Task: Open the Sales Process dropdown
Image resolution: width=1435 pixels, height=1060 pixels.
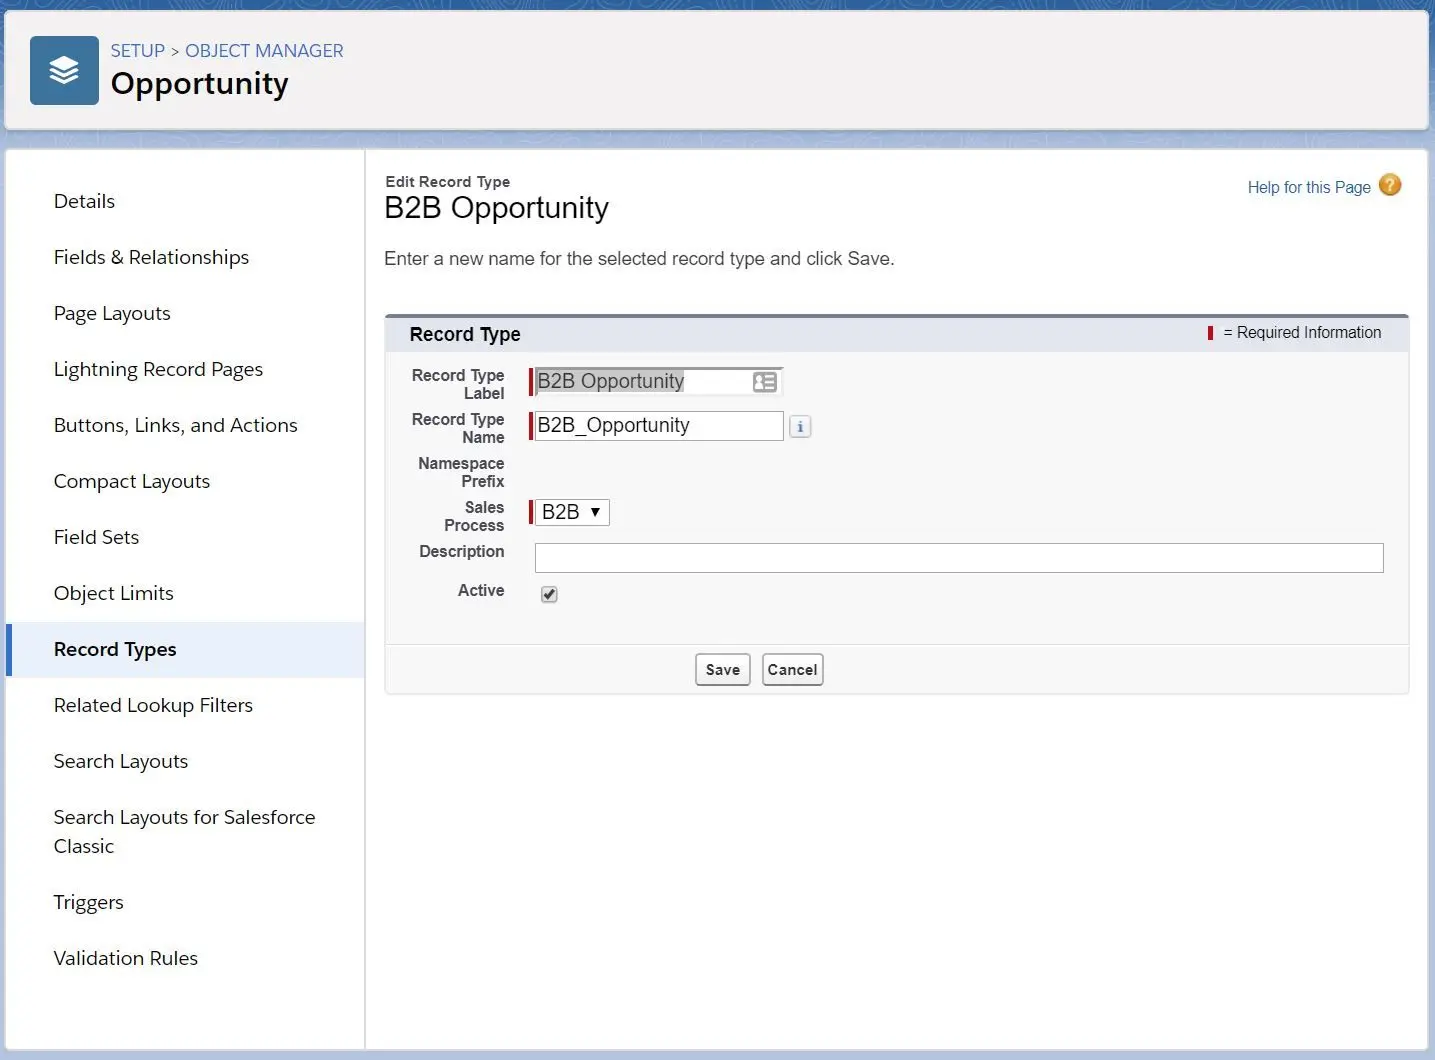Action: [572, 512]
